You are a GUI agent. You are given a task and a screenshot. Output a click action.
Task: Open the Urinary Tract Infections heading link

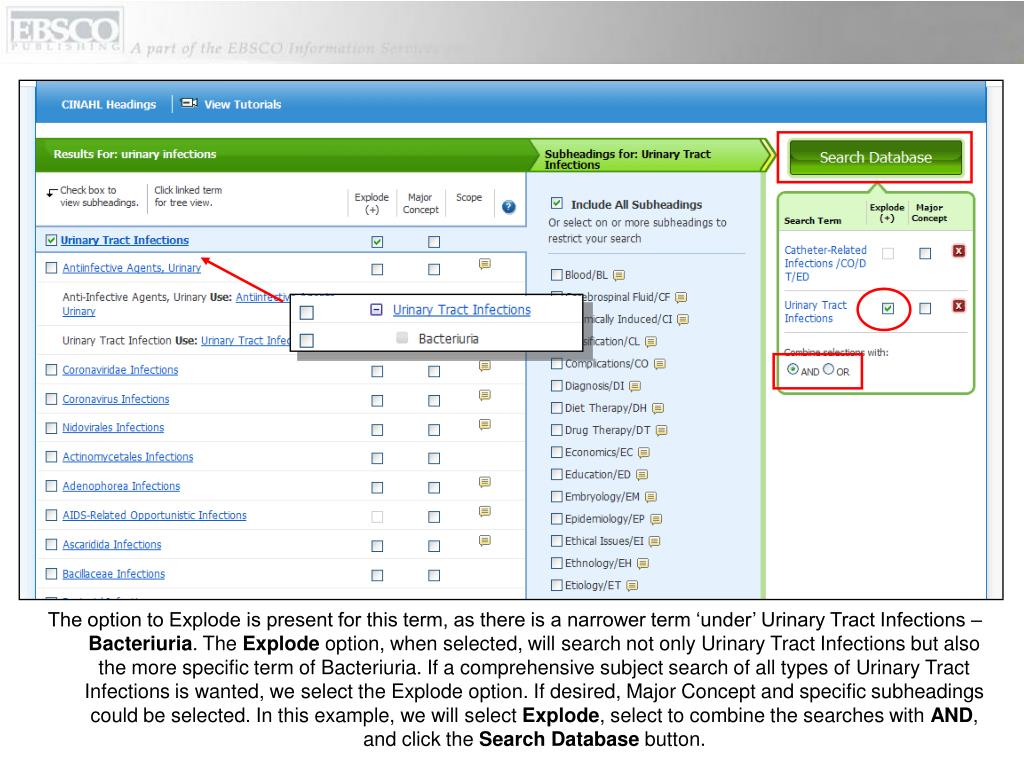pyautogui.click(x=125, y=240)
